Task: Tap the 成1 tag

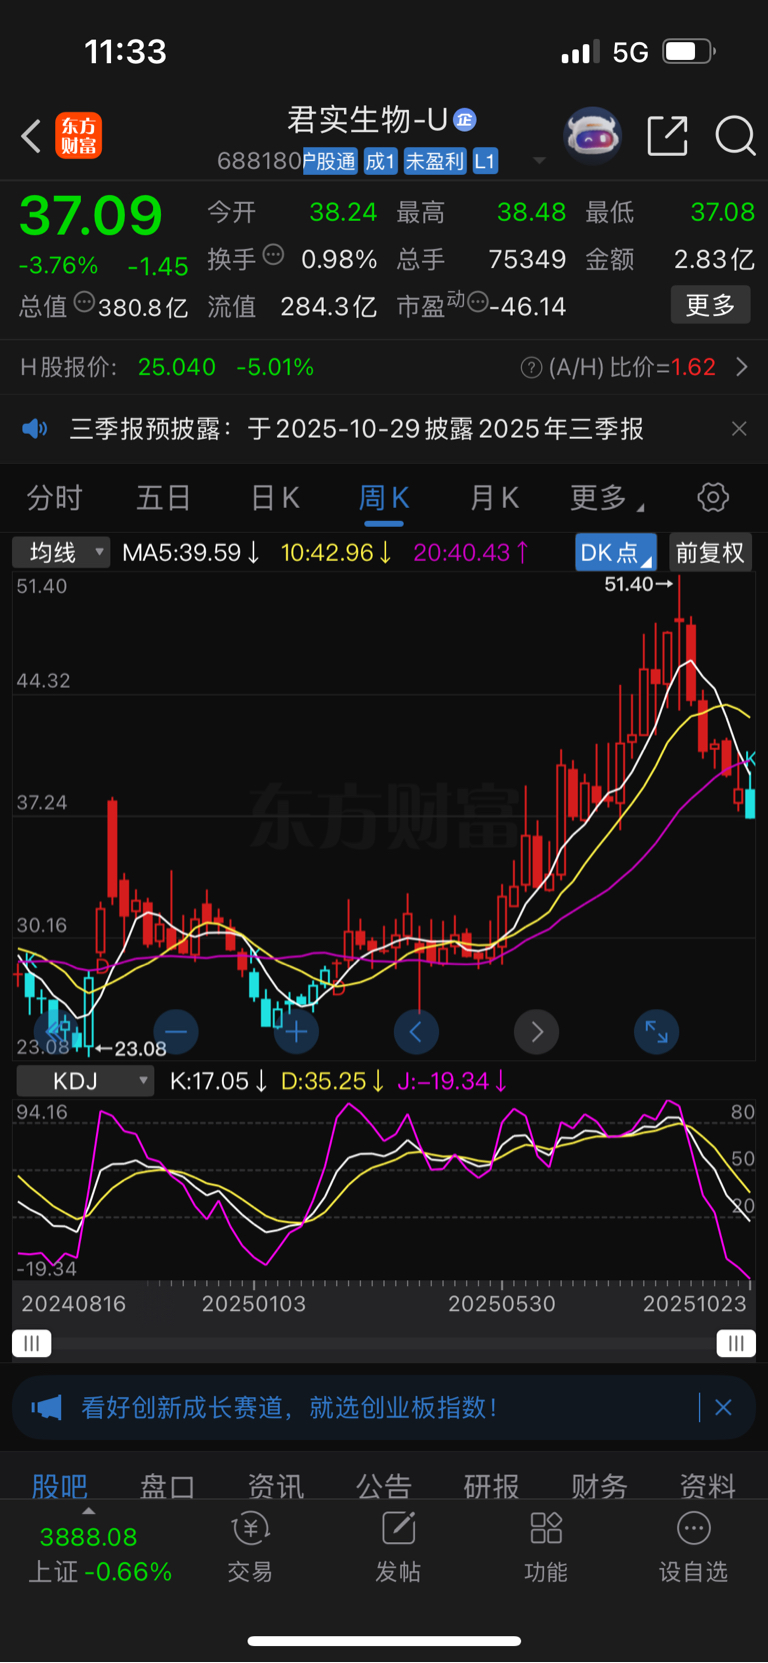Action: tap(380, 161)
